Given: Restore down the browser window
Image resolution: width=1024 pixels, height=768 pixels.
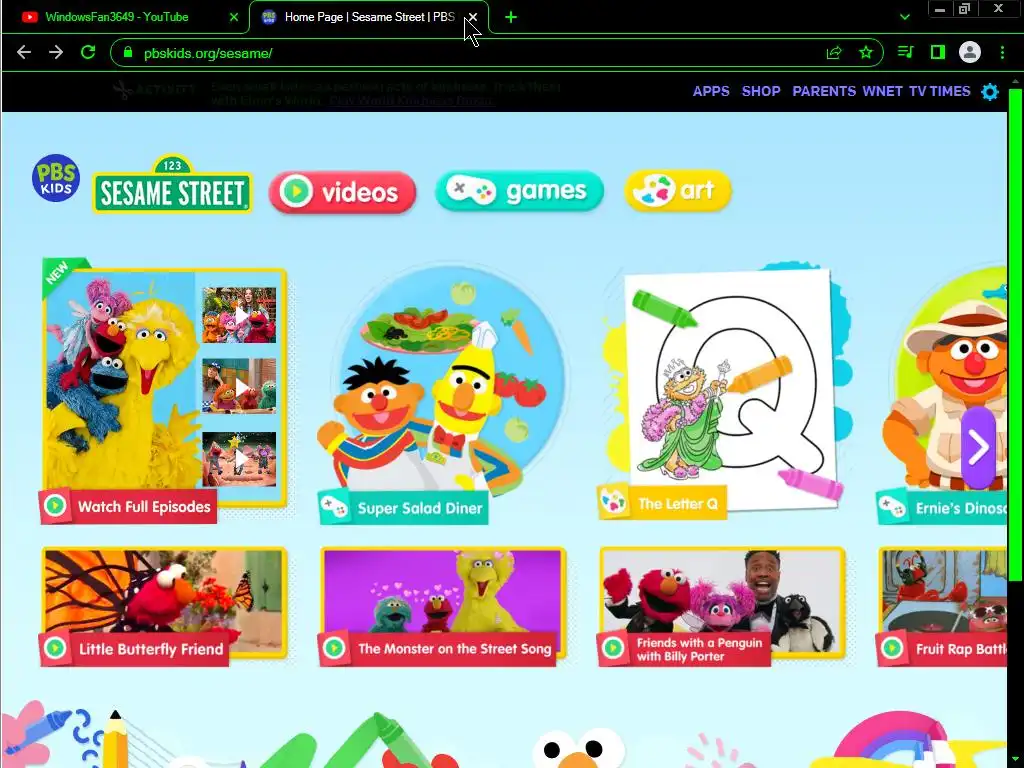Looking at the screenshot, I should point(965,9).
